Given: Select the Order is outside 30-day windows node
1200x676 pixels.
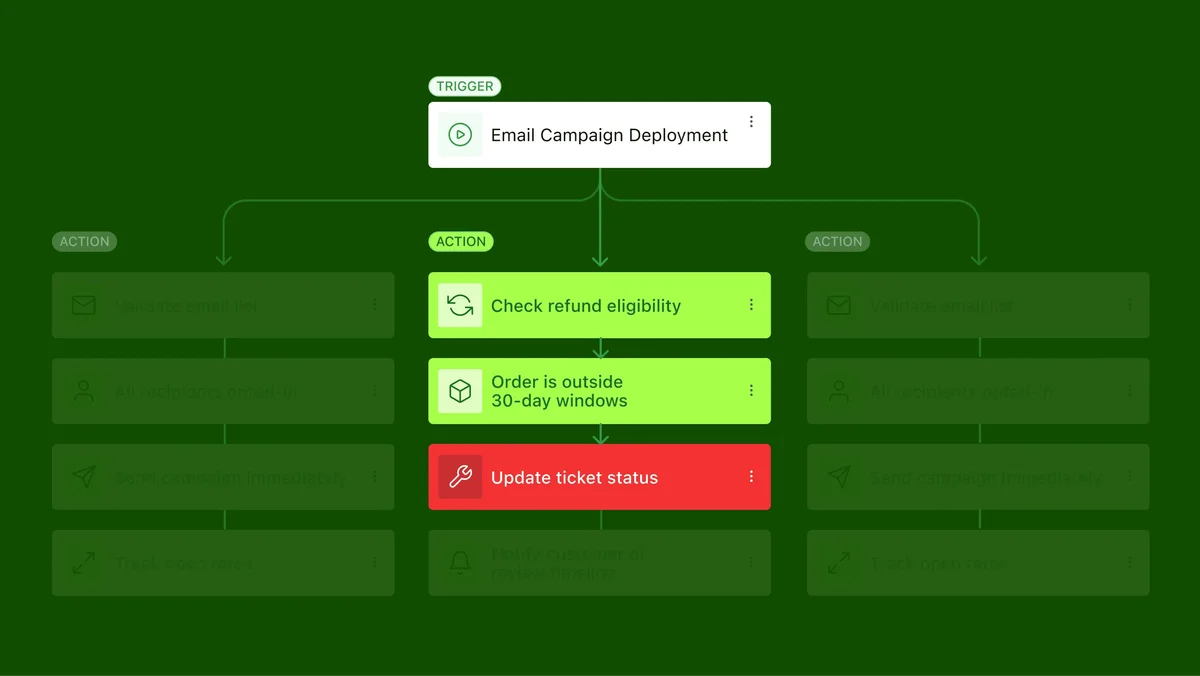Looking at the screenshot, I should point(599,391).
